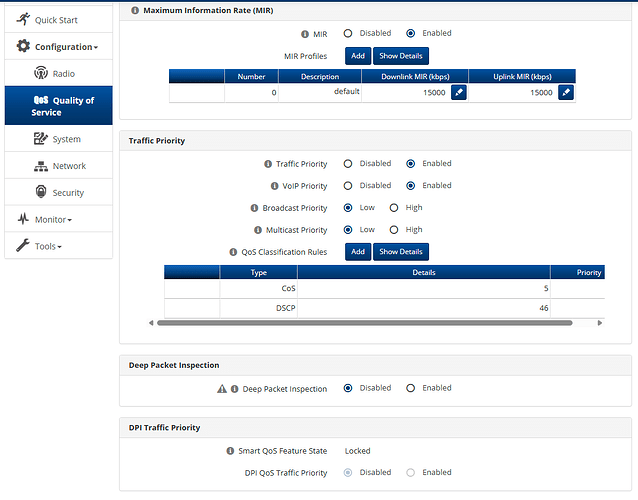This screenshot has height=500, width=638.
Task: Edit the Downlink MIR value pencil icon
Action: (x=459, y=92)
